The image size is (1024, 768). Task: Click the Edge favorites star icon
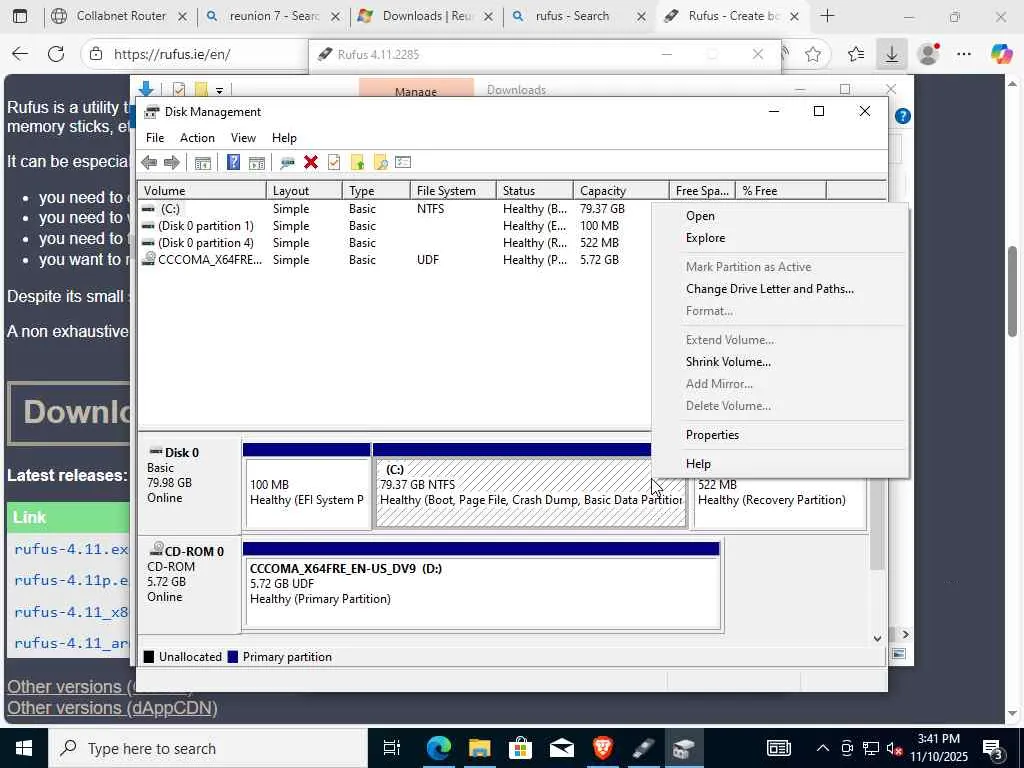[x=813, y=54]
